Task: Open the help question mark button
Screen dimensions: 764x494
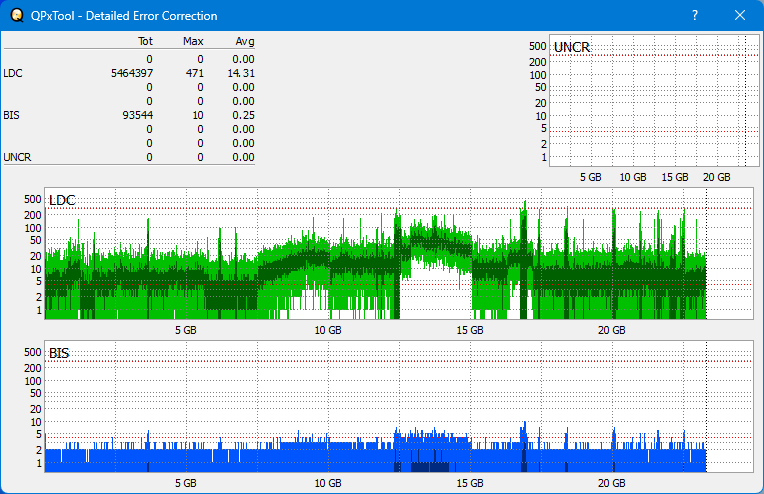Action: coord(695,15)
